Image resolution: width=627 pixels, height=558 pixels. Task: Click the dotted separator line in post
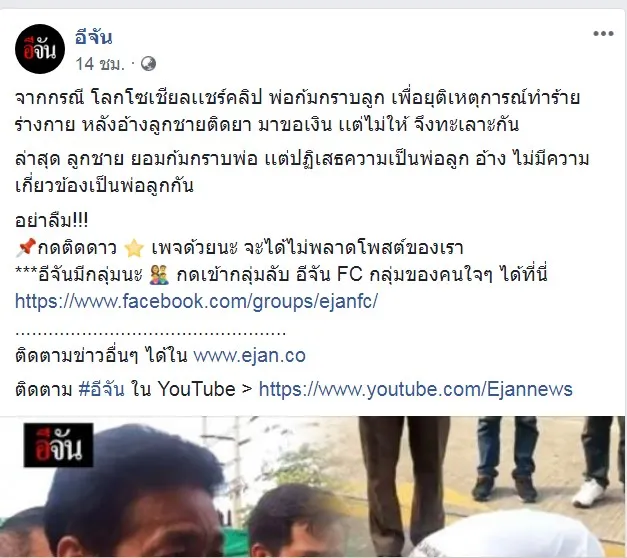click(150, 332)
